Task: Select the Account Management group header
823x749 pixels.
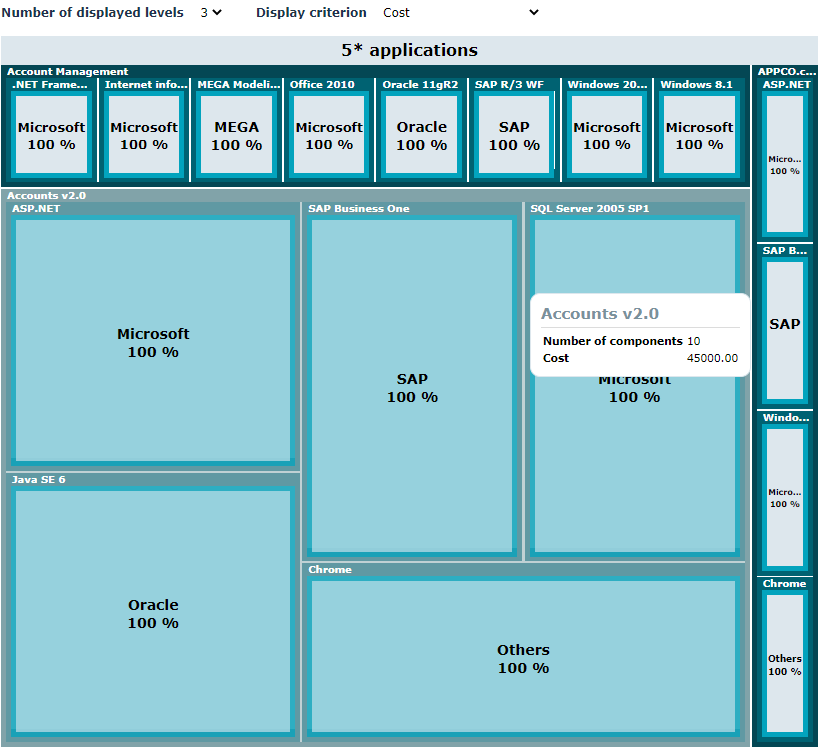Action: coord(68,72)
